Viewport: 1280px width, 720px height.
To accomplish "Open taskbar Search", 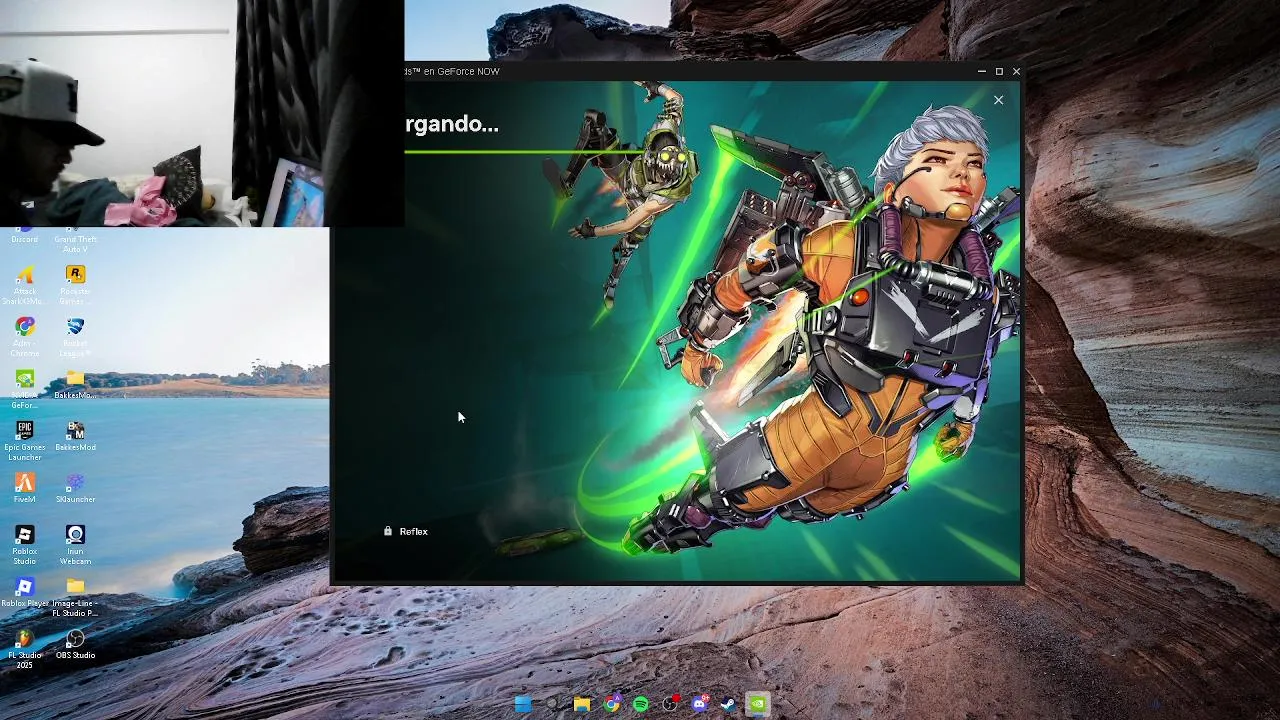I will point(552,704).
